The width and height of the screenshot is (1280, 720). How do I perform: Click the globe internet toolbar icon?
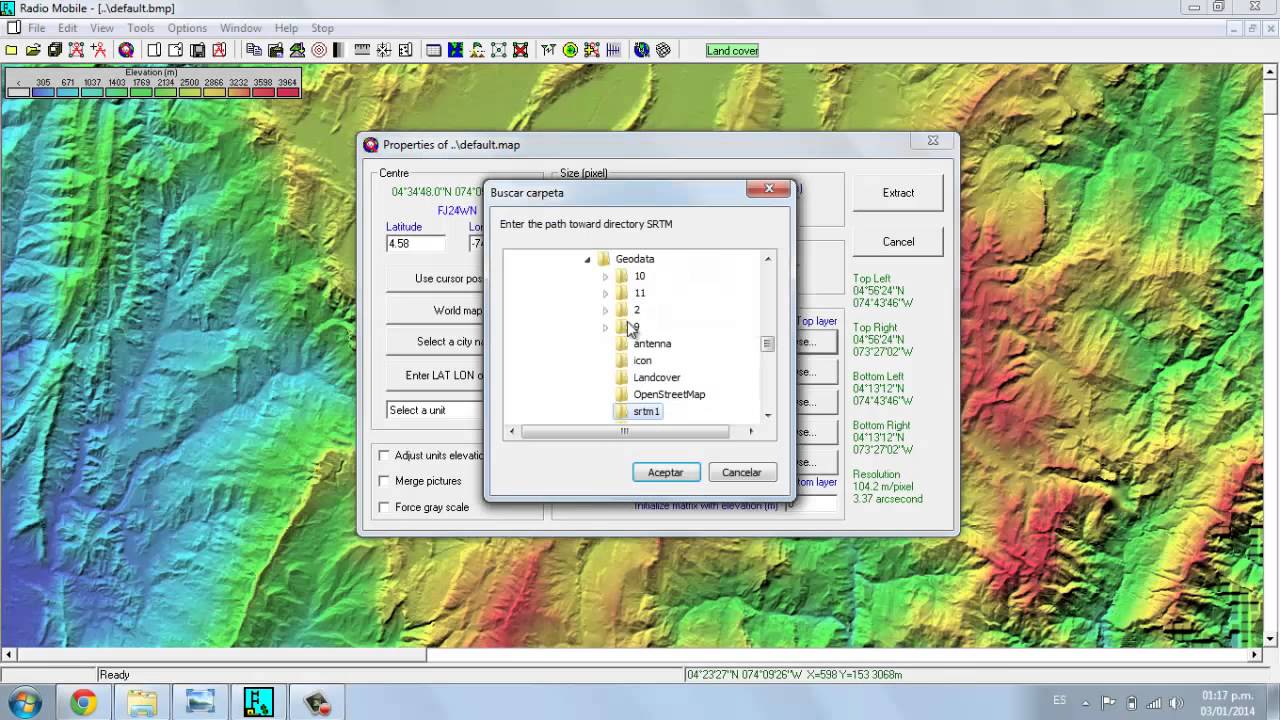(641, 50)
